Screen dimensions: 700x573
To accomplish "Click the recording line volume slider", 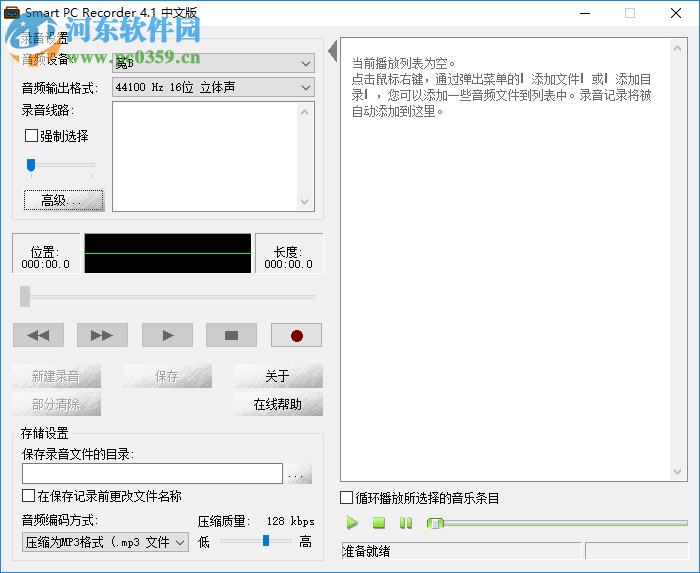I will coord(61,165).
